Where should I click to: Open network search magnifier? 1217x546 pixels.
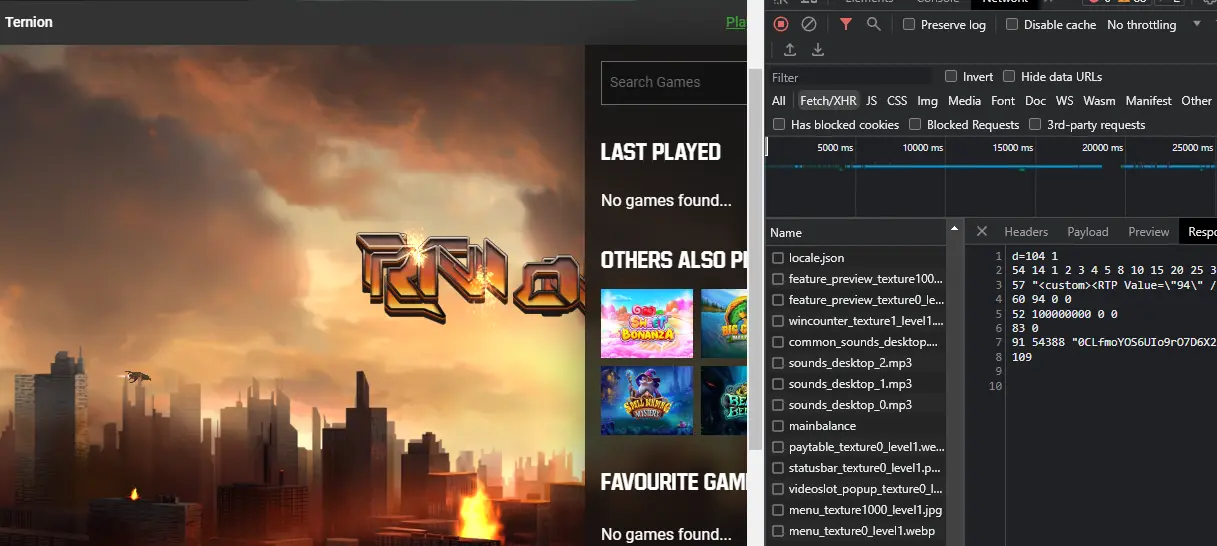point(874,24)
